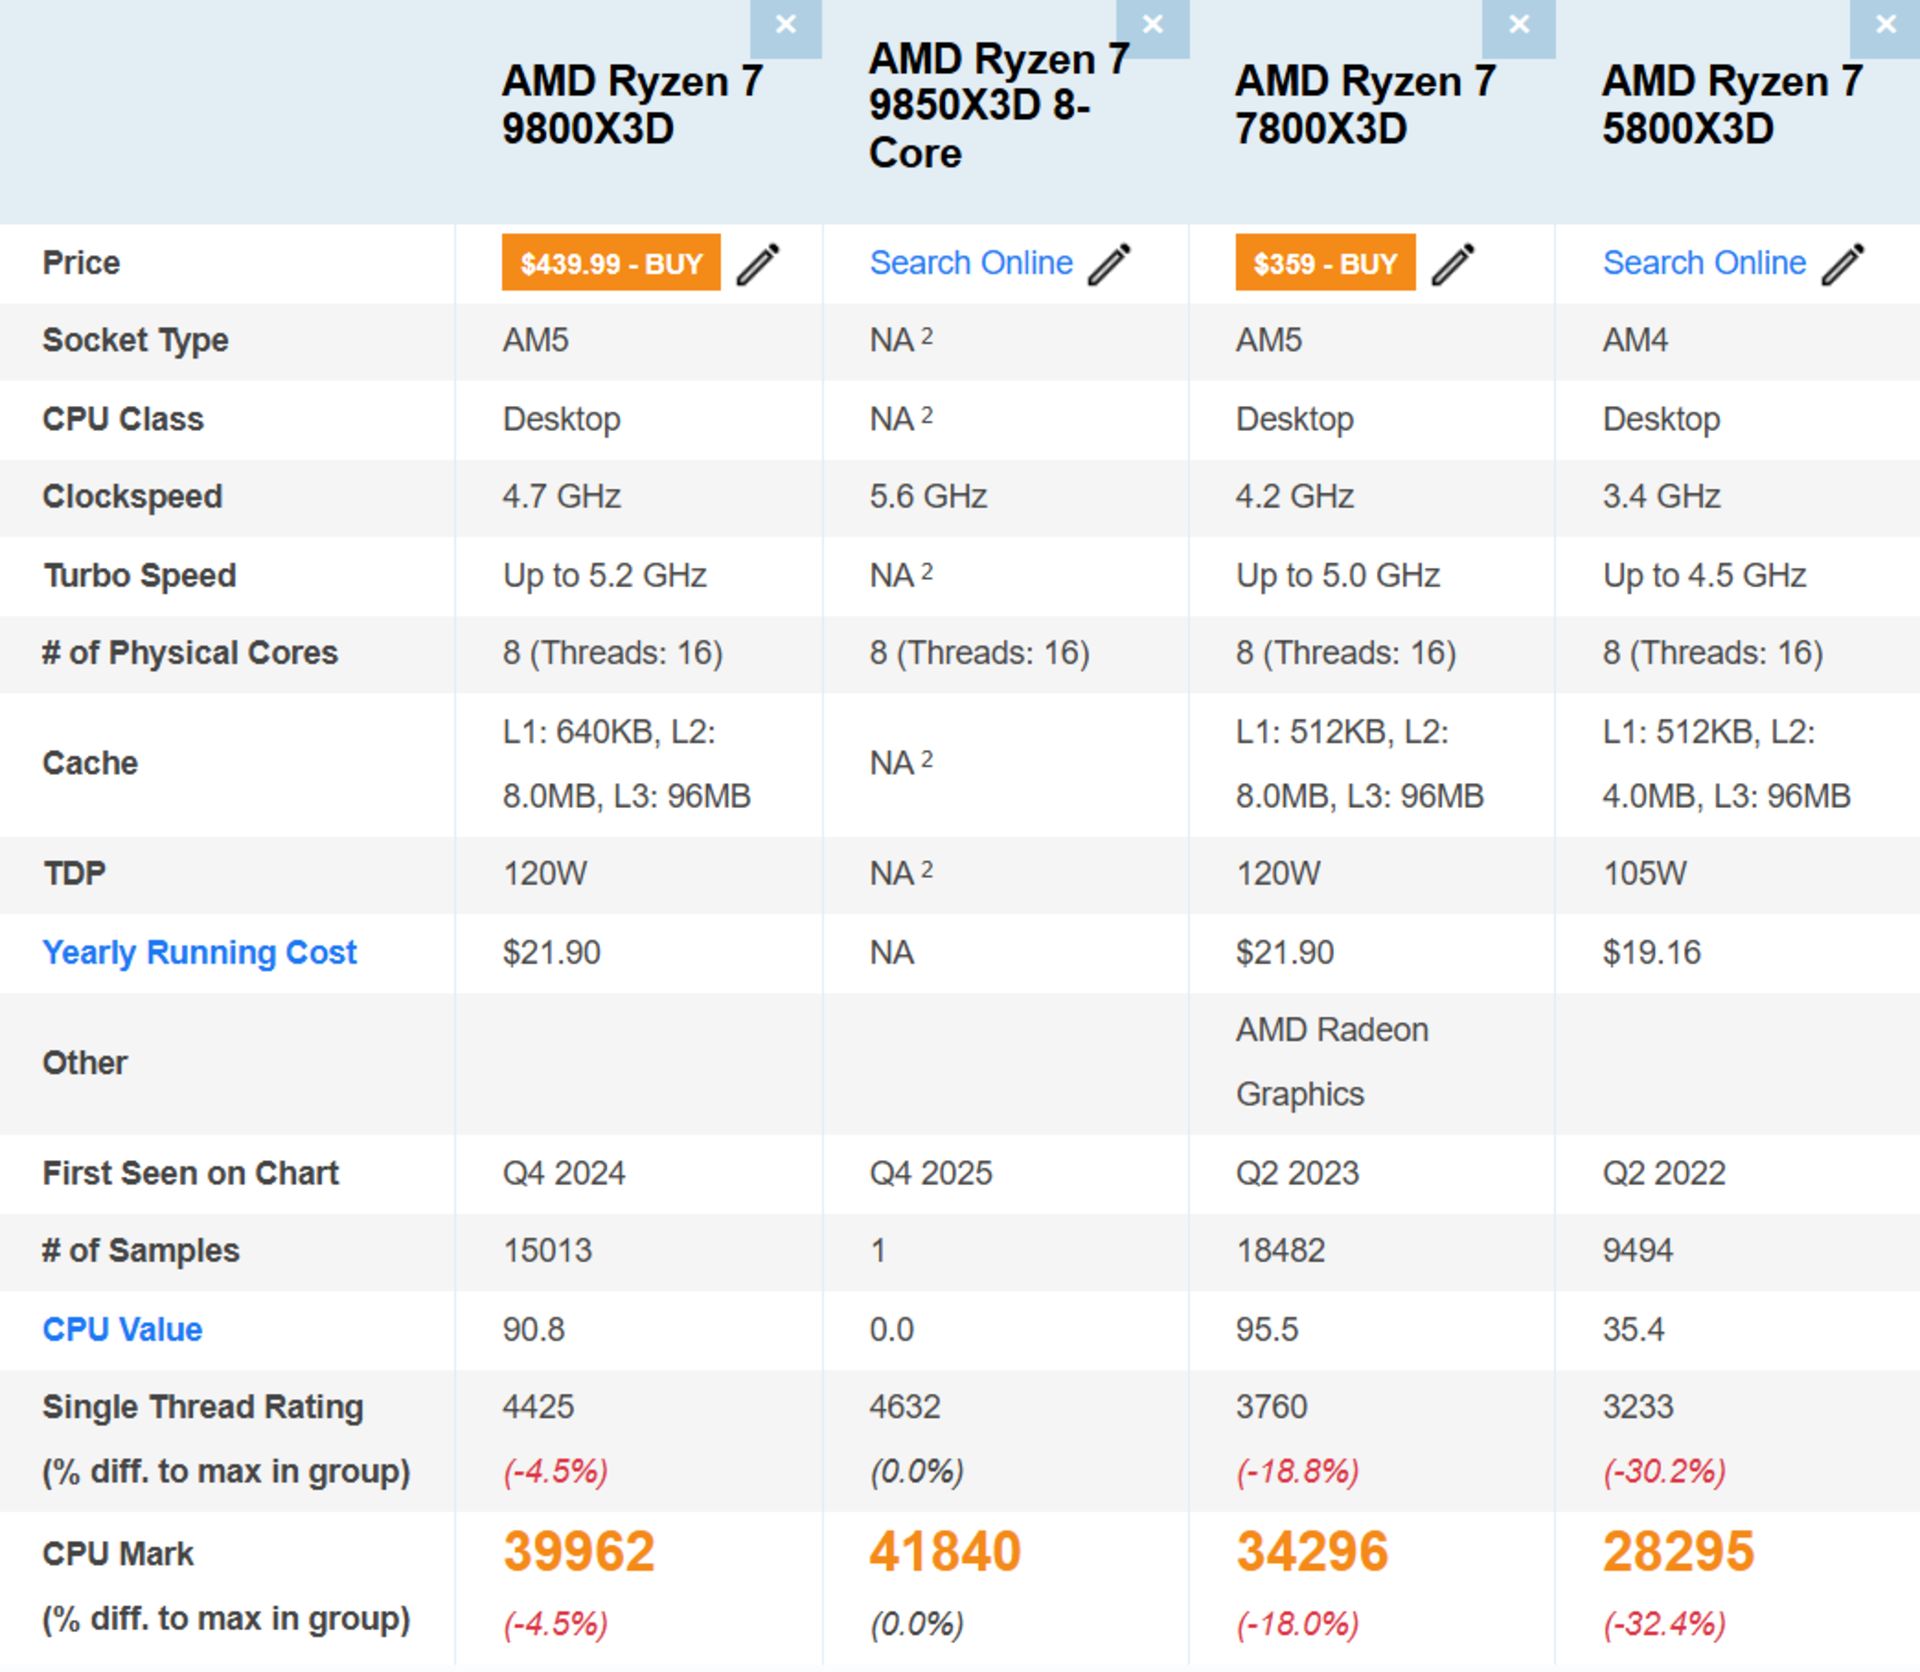Open the CPU Value link
This screenshot has width=1920, height=1672.
[x=121, y=1329]
